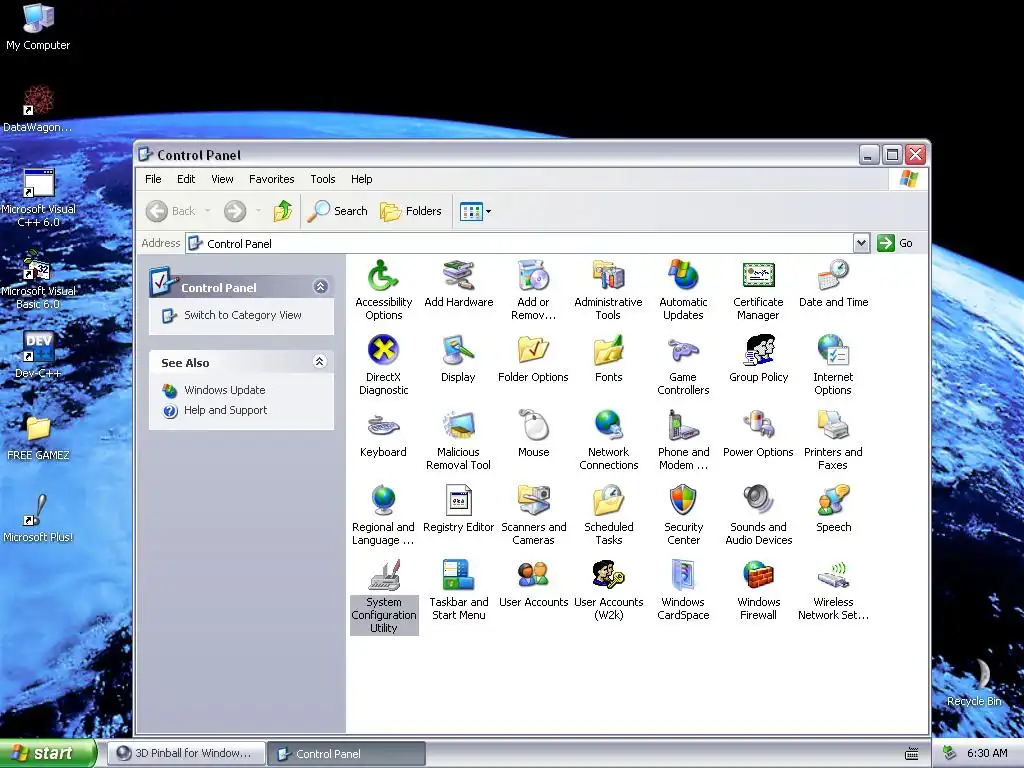Open Taskbar and Start Menu icon

click(x=458, y=590)
